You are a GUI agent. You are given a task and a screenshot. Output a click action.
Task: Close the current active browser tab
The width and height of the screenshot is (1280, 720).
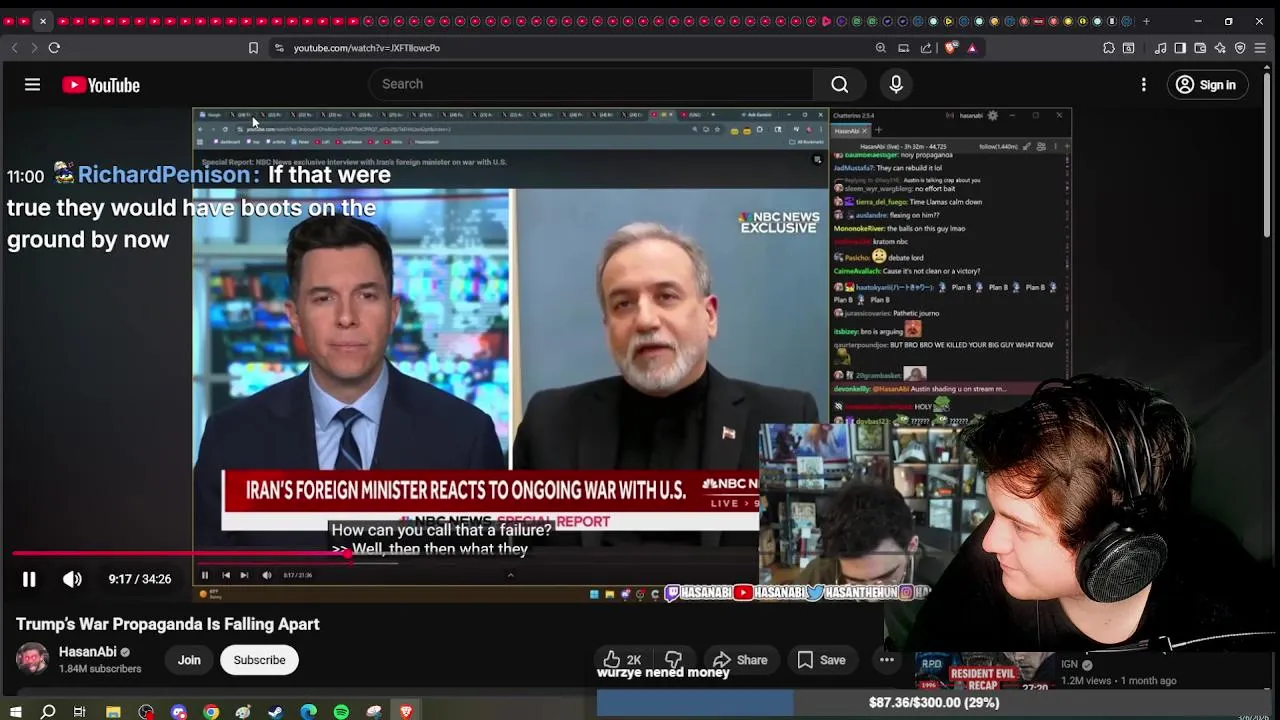[x=42, y=21]
